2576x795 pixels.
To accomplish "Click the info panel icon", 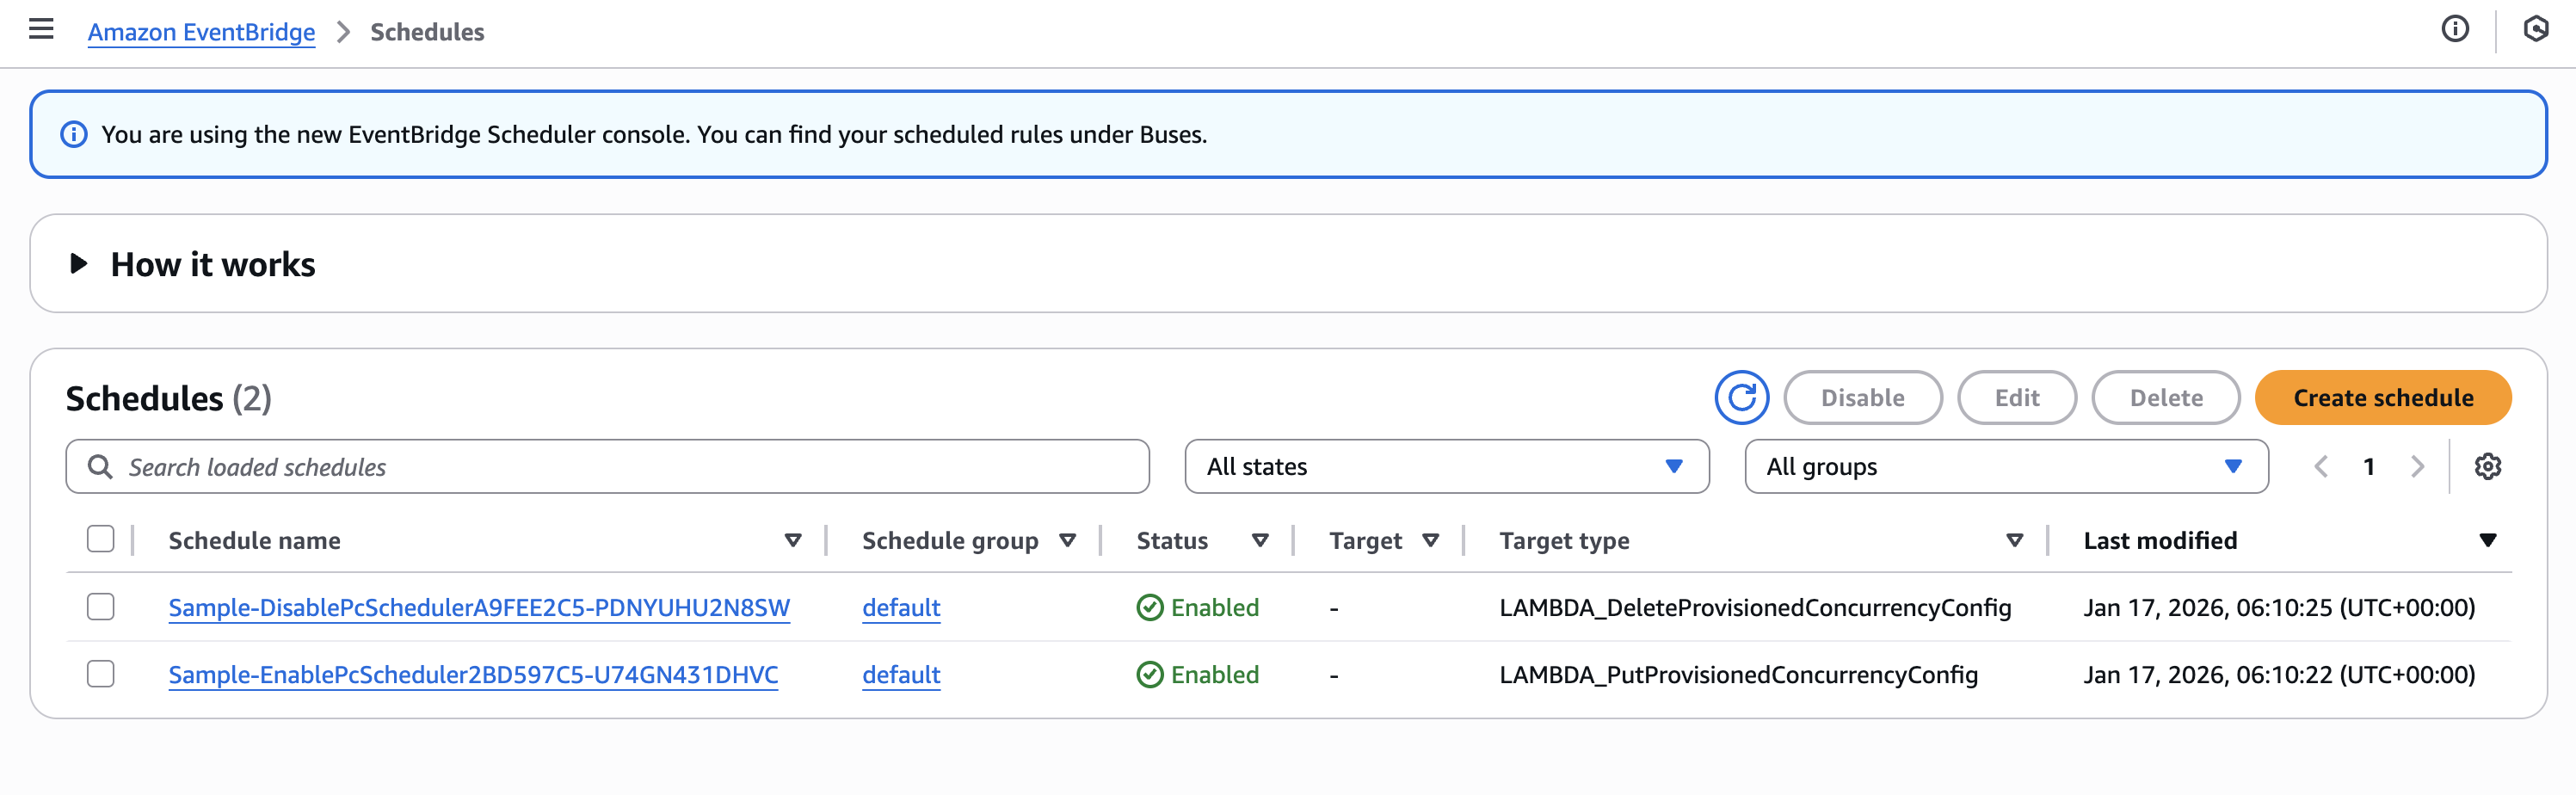I will [x=2454, y=30].
